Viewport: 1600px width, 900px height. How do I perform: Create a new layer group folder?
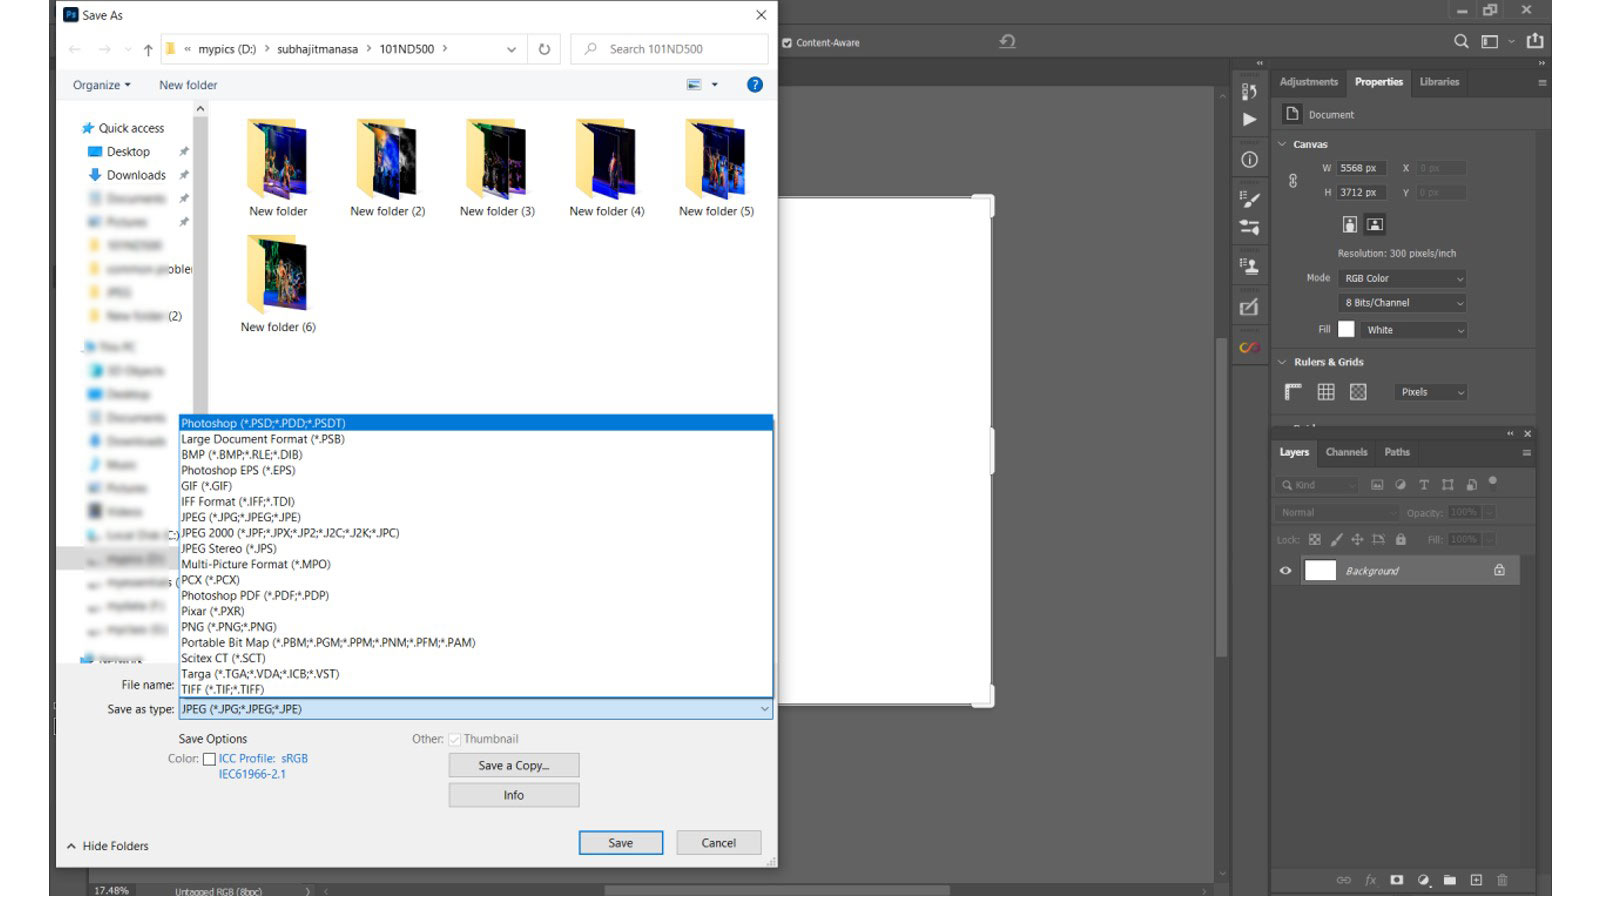pyautogui.click(x=1449, y=880)
